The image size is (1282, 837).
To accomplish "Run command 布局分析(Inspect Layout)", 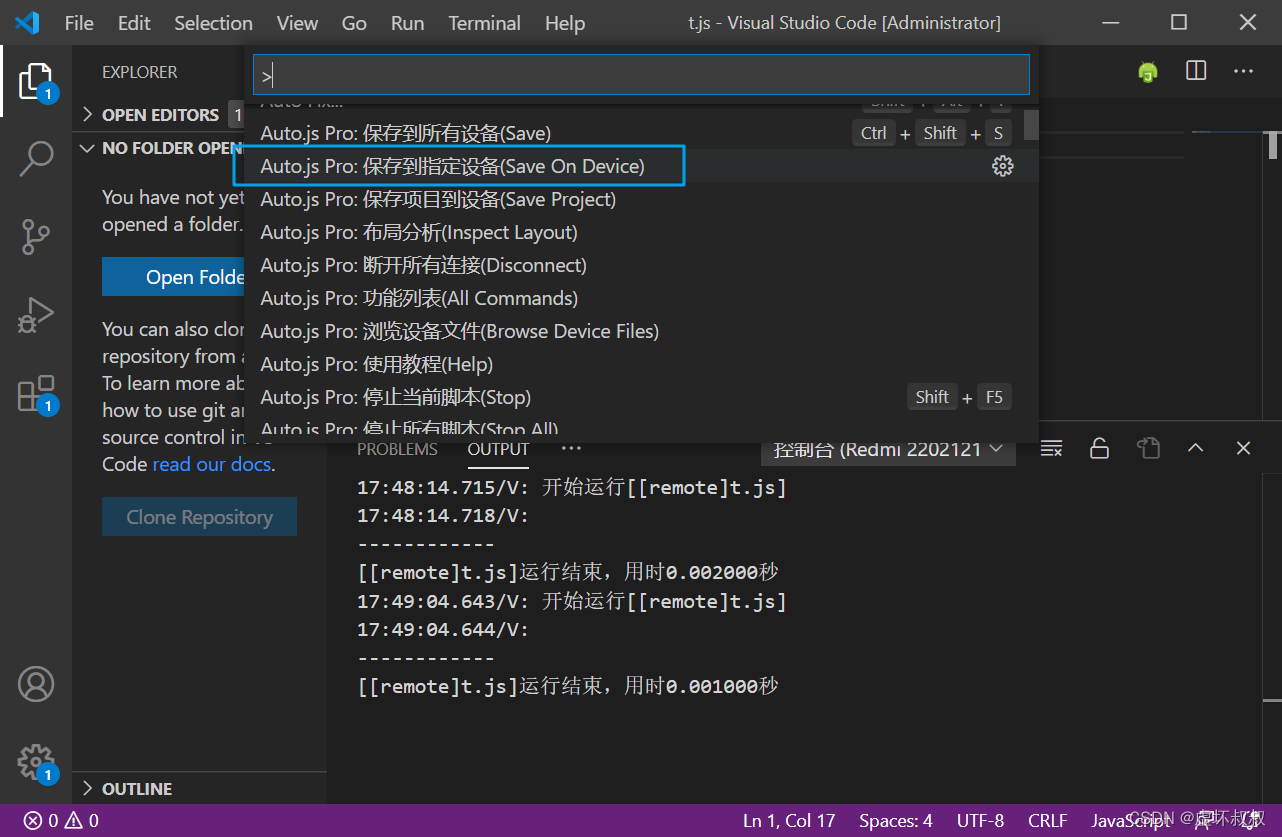I will pyautogui.click(x=641, y=232).
